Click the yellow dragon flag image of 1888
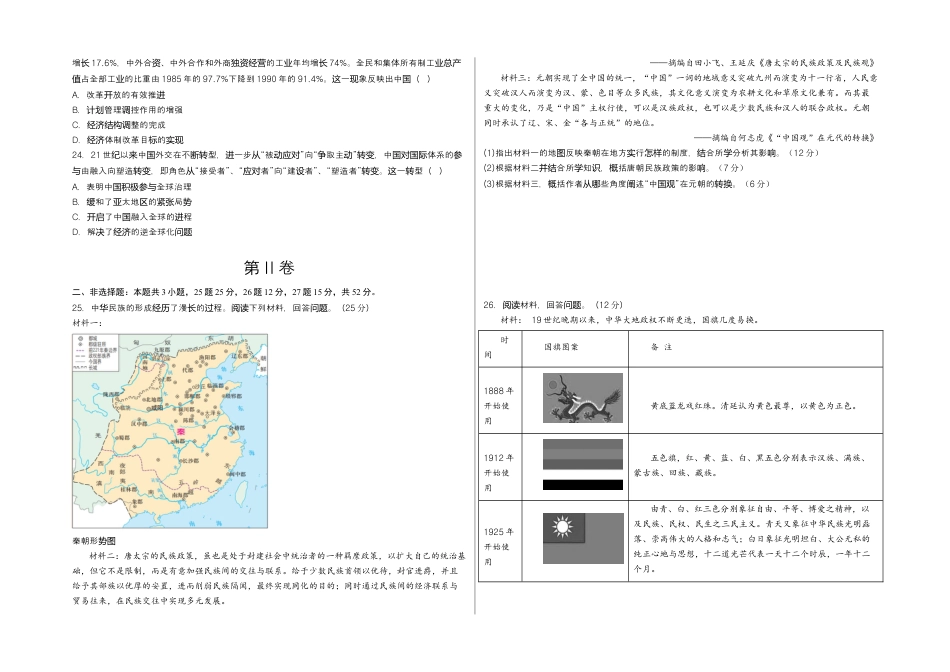The width and height of the screenshot is (950, 672). pyautogui.click(x=581, y=397)
